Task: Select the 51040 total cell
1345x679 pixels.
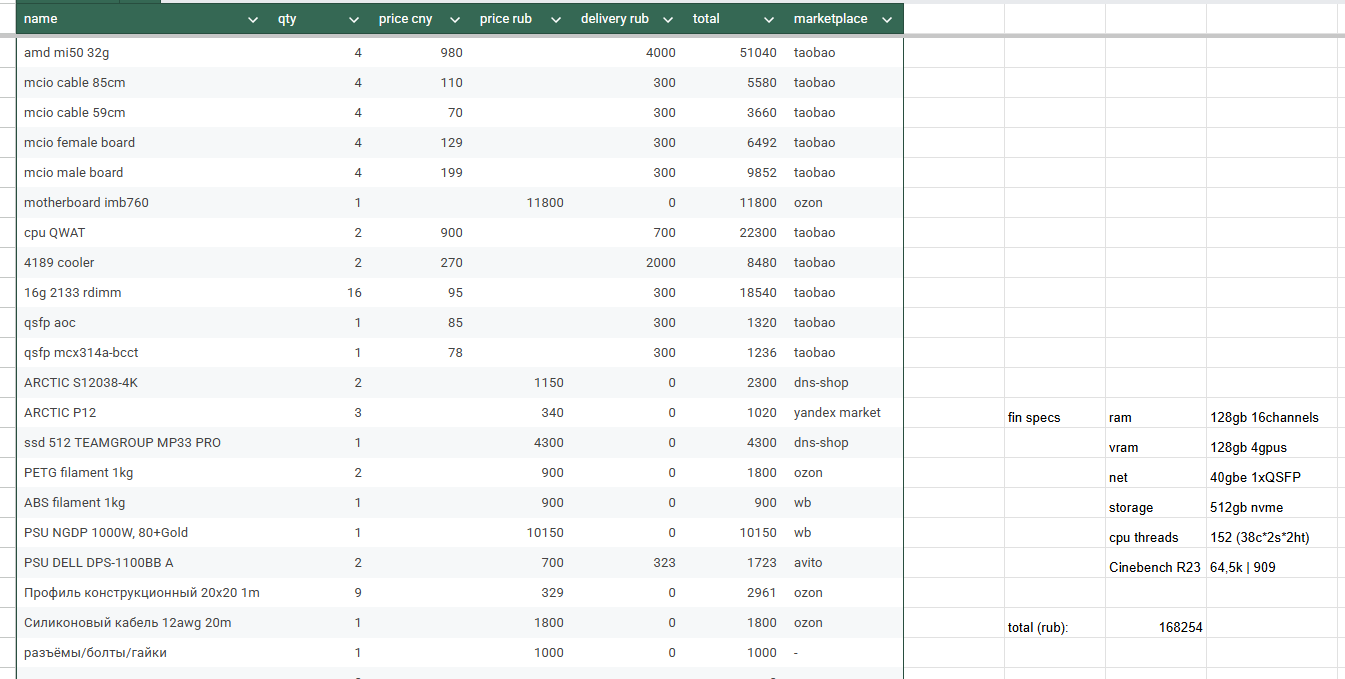Action: pos(757,53)
